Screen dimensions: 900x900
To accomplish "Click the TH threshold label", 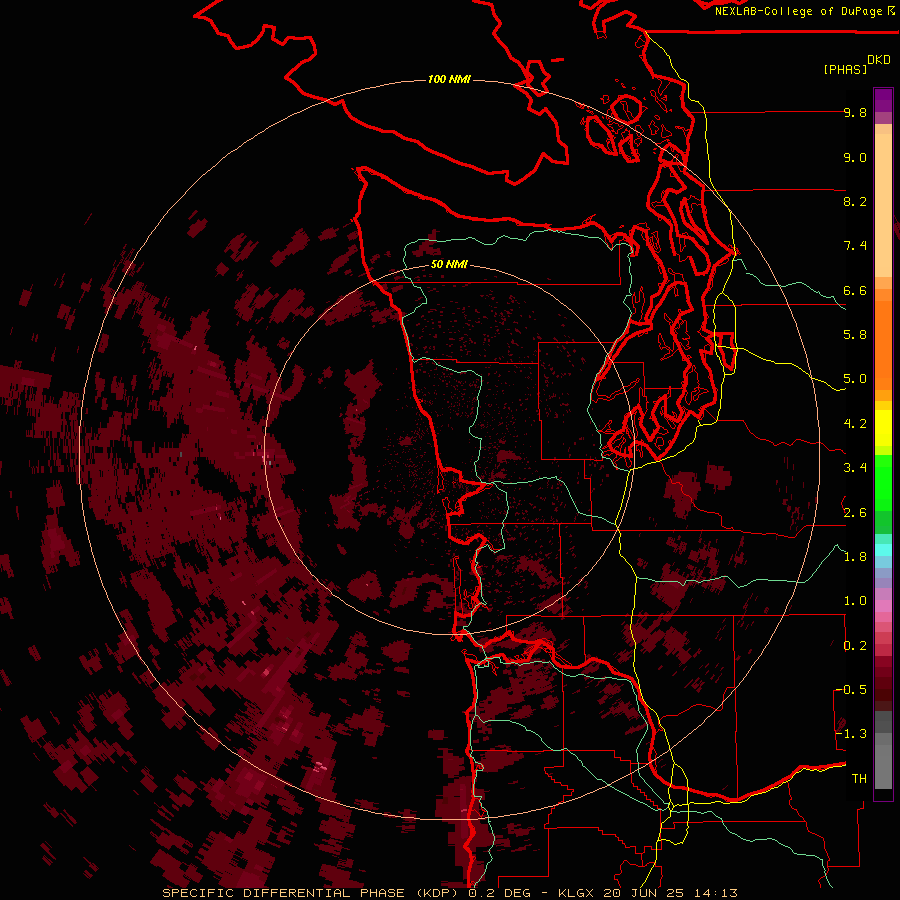I will tap(859, 779).
